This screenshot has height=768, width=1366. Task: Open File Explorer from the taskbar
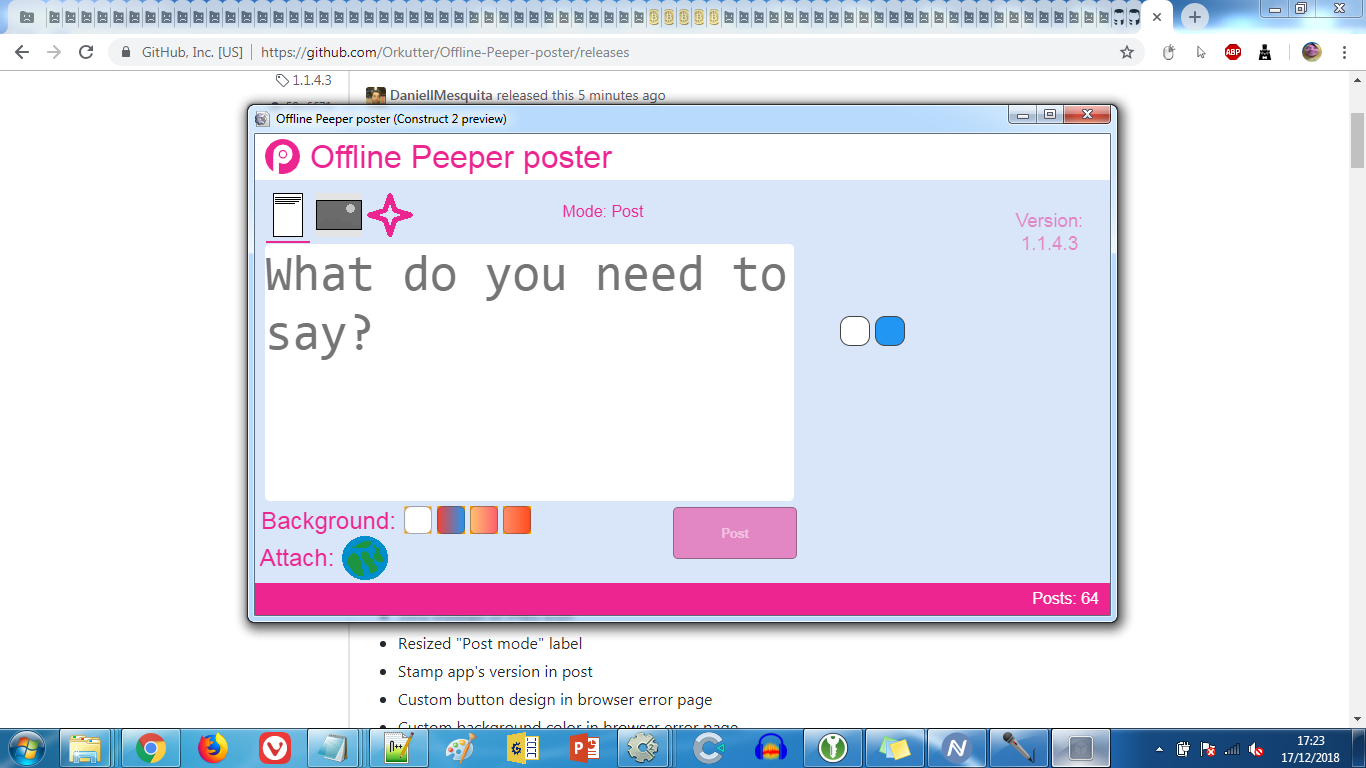(86, 747)
